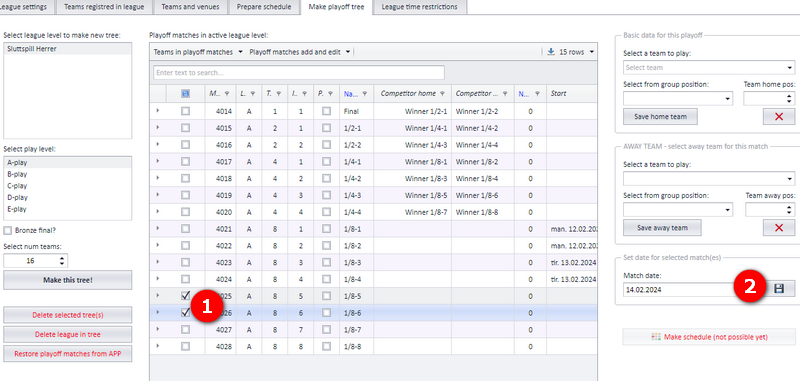Click Make schedule (not possible yet) button
The image size is (800, 381).
click(709, 337)
